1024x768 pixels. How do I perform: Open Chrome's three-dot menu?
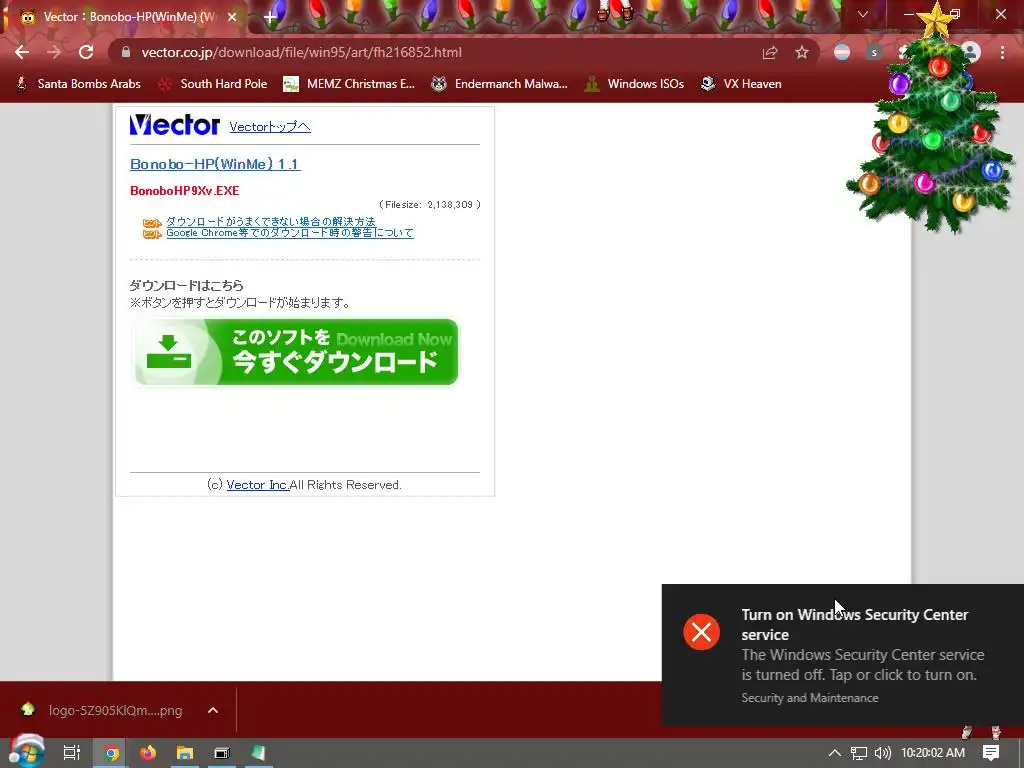click(1002, 52)
